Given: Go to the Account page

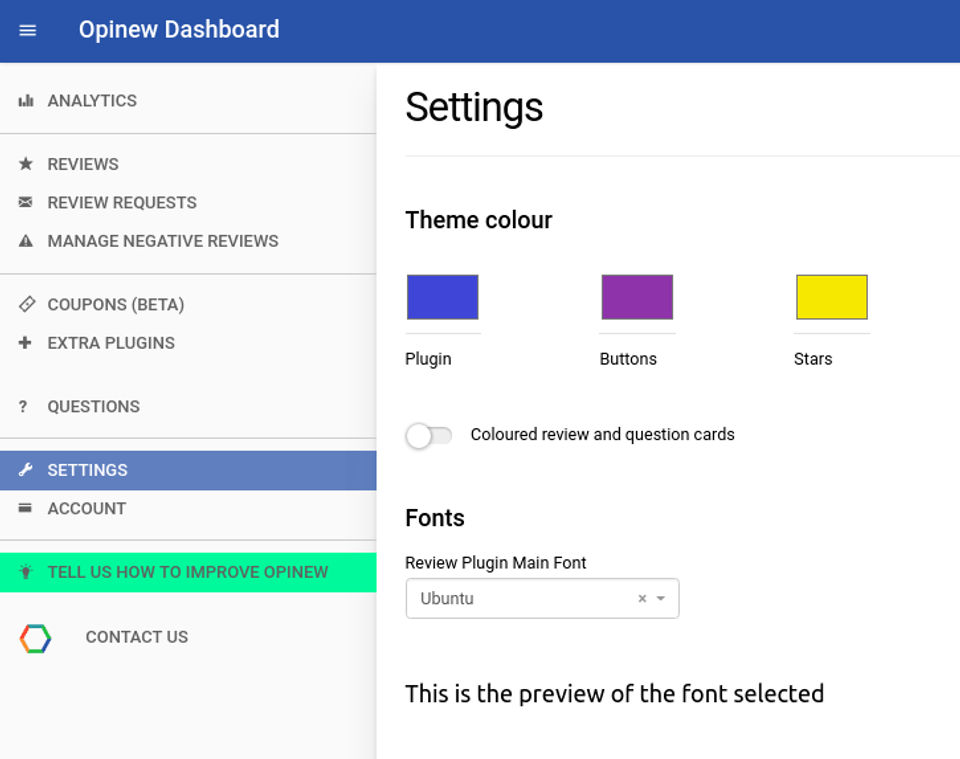Looking at the screenshot, I should (x=87, y=509).
